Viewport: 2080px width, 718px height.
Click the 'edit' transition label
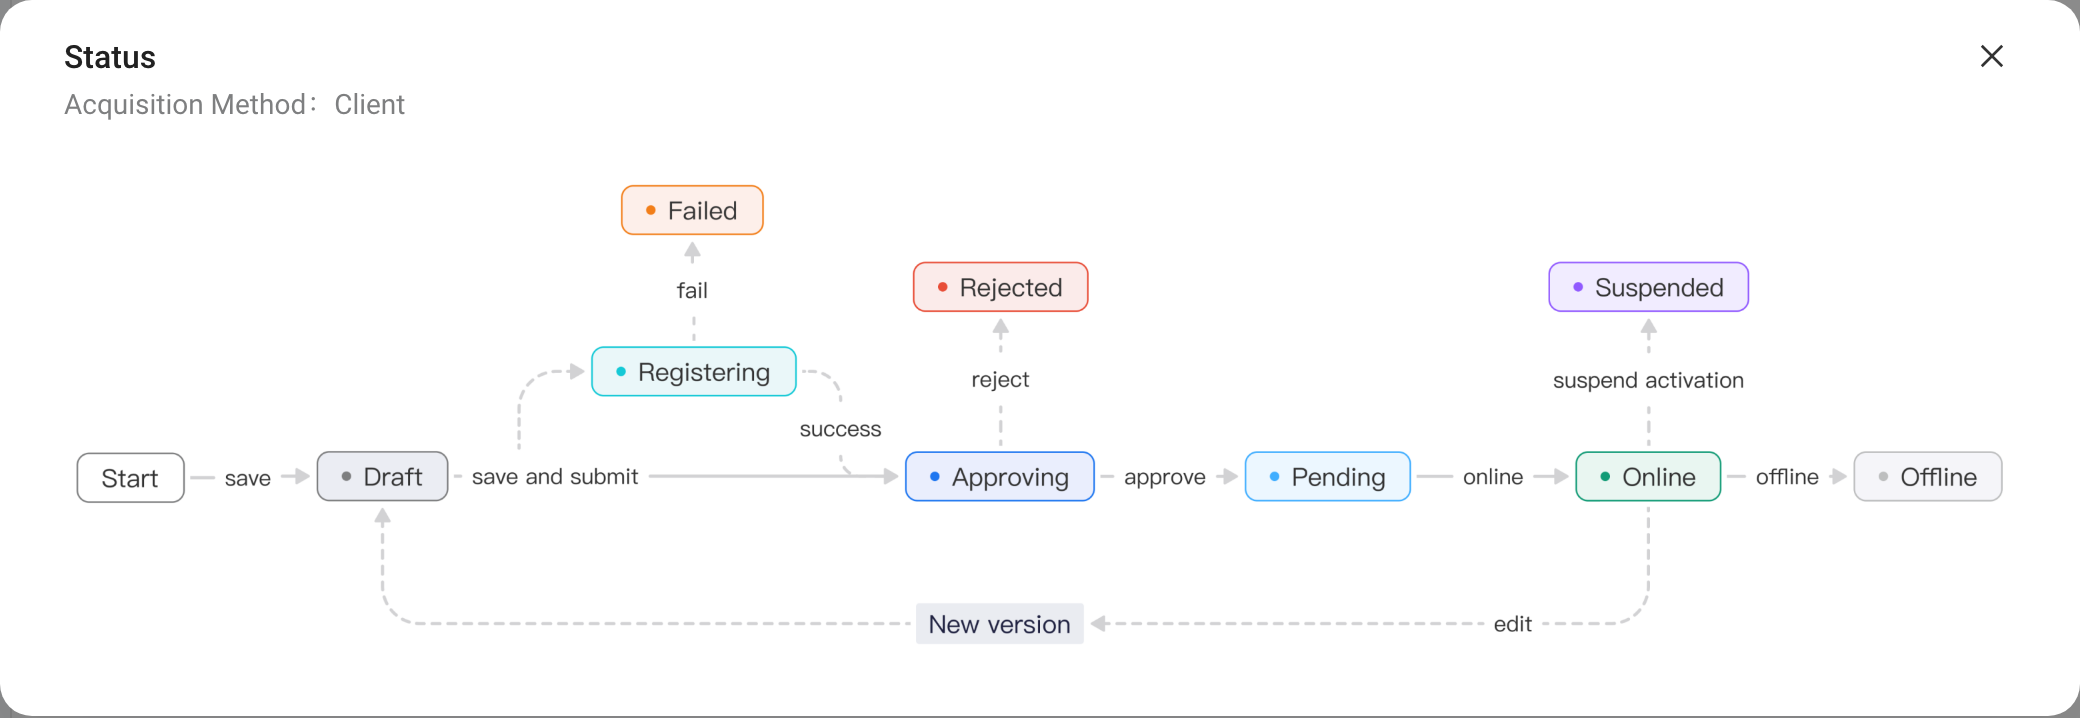1513,624
